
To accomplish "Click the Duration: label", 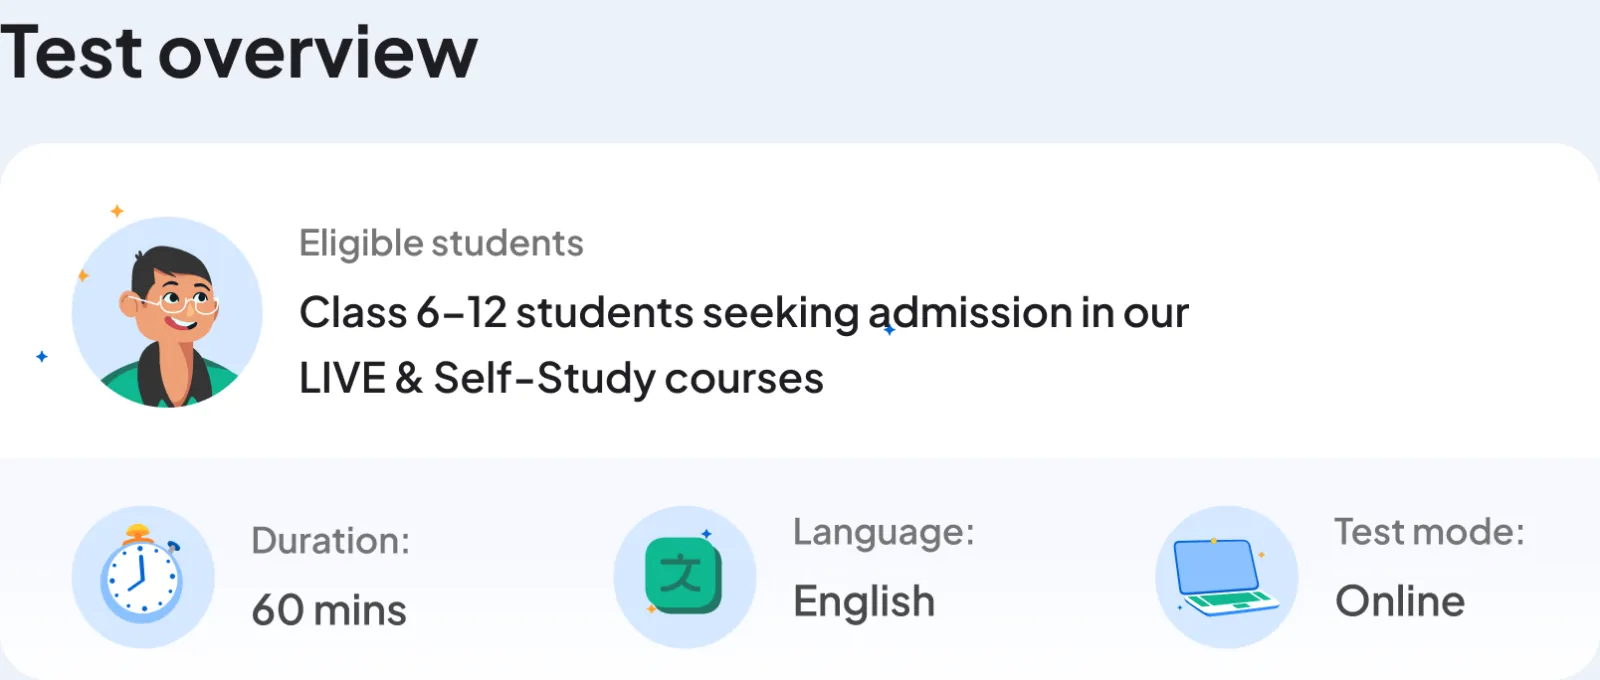I will pos(331,541).
